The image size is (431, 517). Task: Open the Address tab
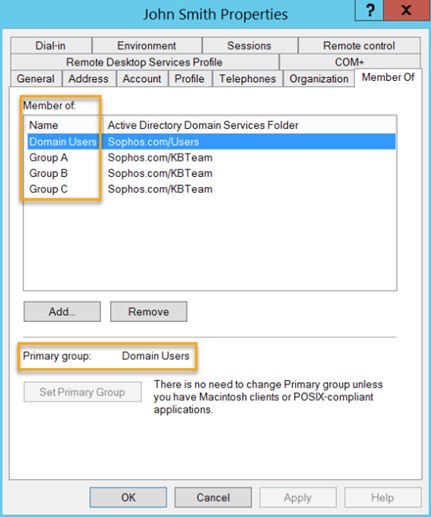click(x=89, y=79)
